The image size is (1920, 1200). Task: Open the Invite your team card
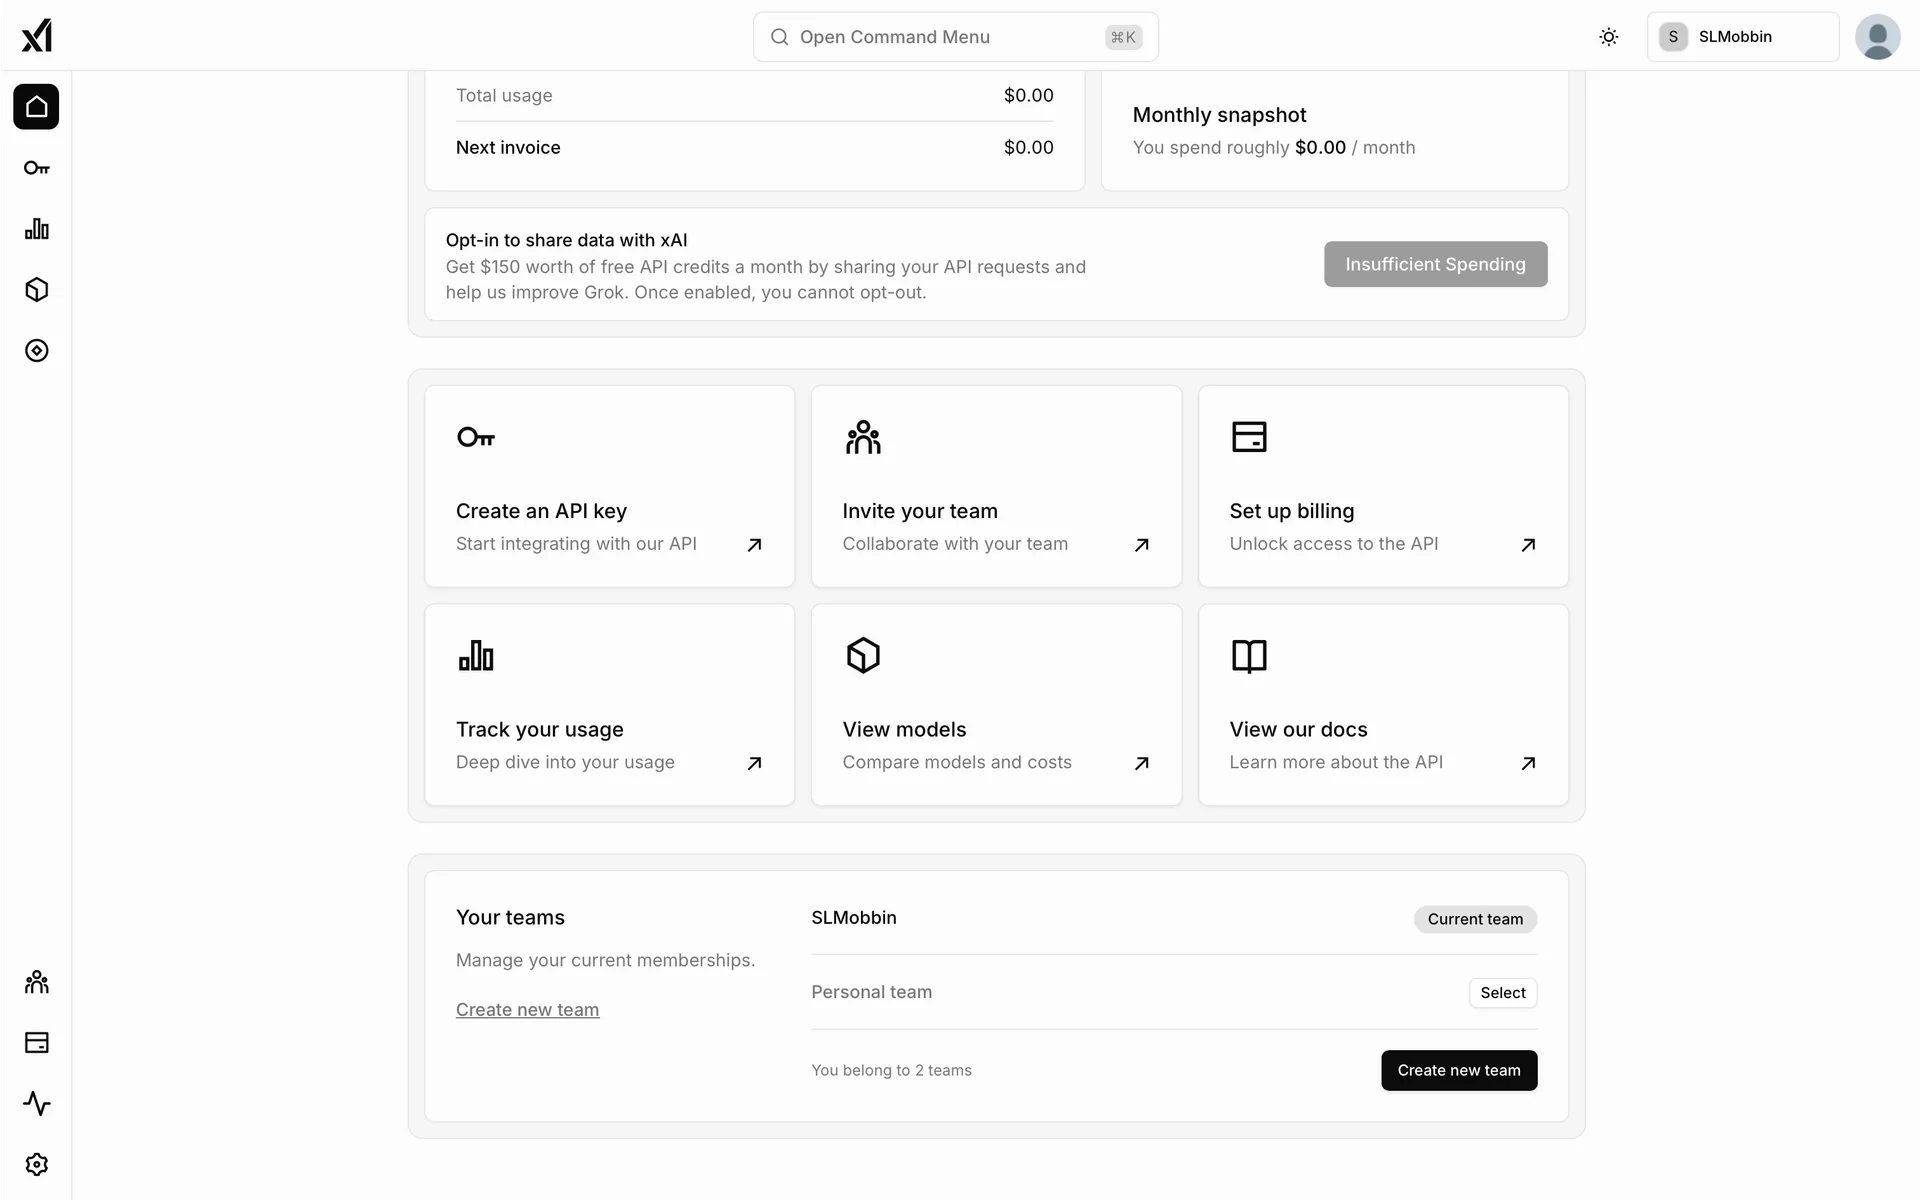[996, 486]
